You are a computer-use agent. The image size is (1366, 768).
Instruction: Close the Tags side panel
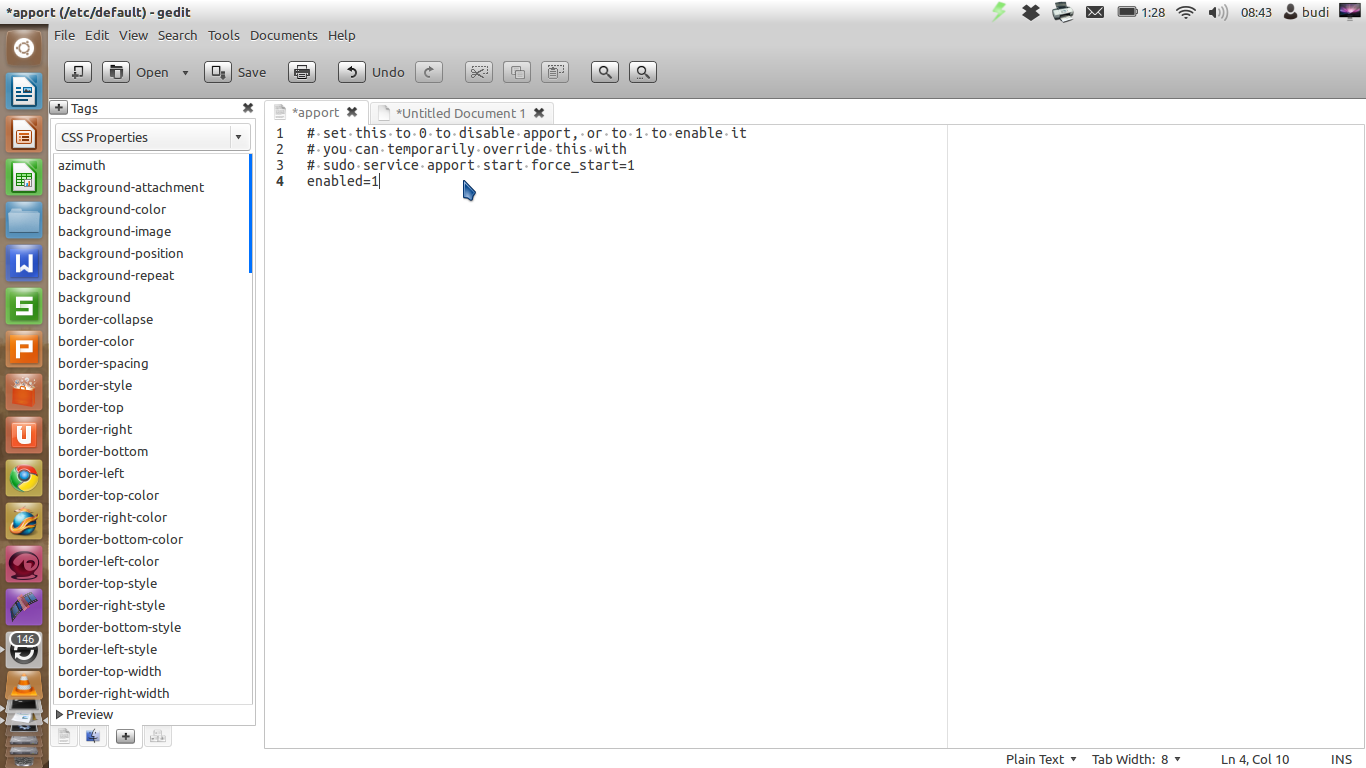click(x=248, y=108)
